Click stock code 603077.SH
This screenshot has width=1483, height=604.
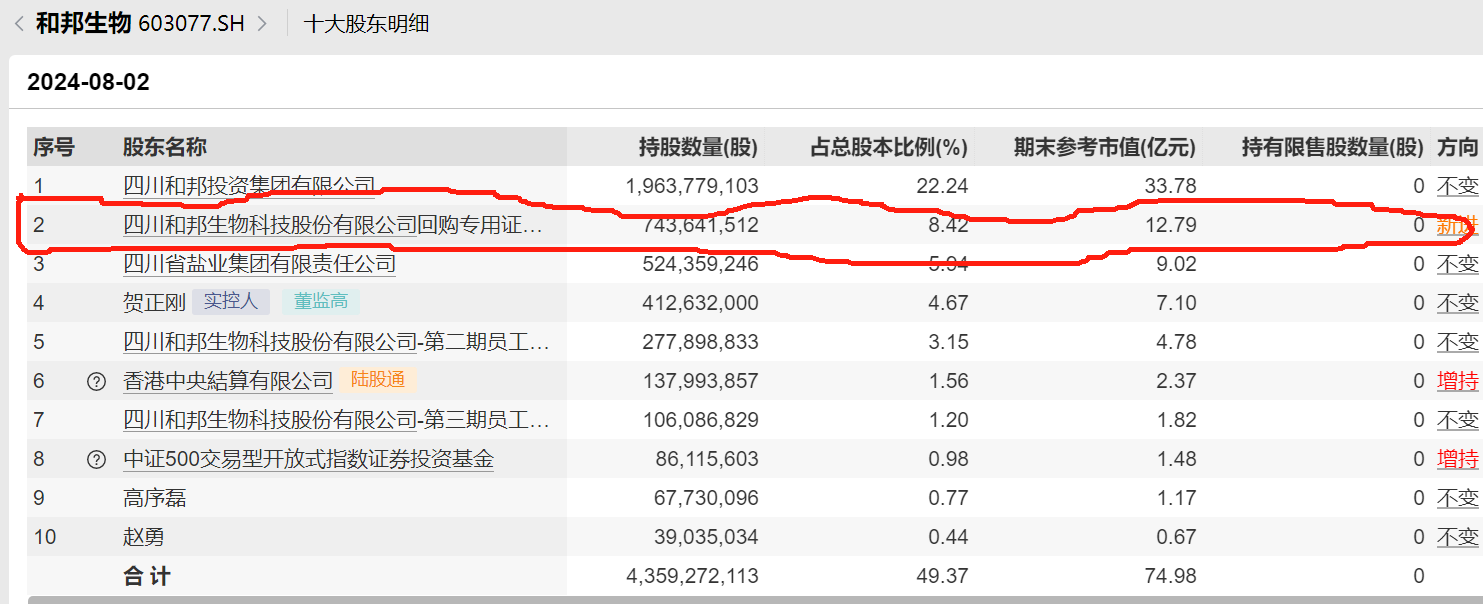click(191, 24)
